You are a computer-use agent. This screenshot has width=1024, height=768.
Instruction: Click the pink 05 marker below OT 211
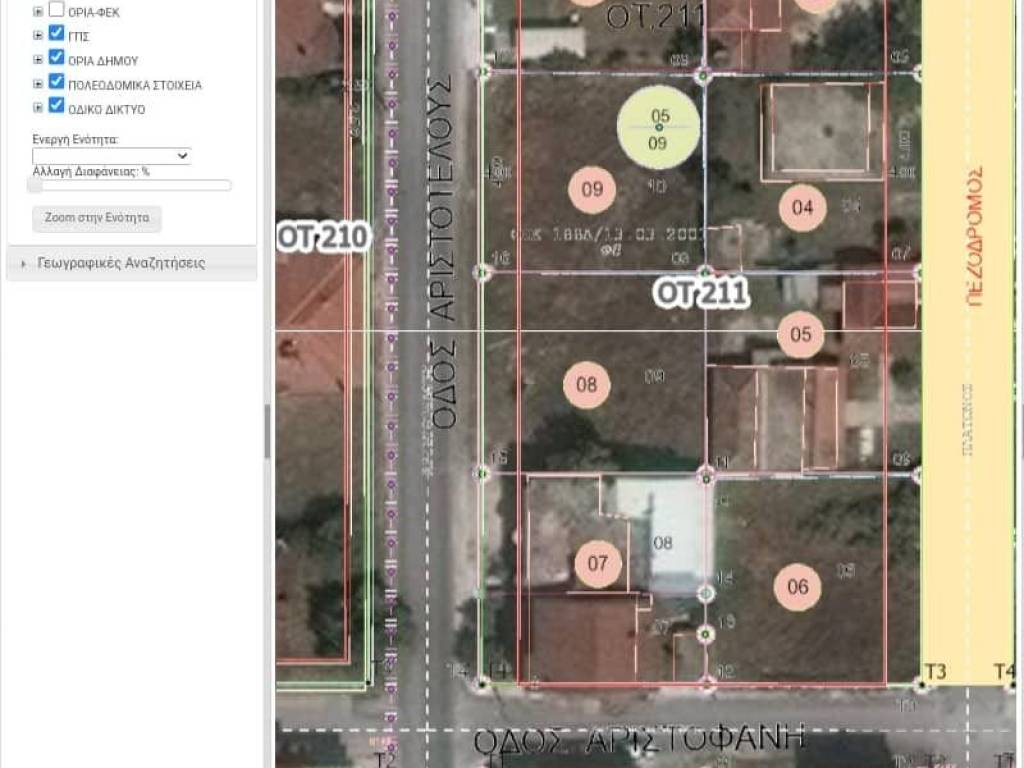tap(801, 334)
